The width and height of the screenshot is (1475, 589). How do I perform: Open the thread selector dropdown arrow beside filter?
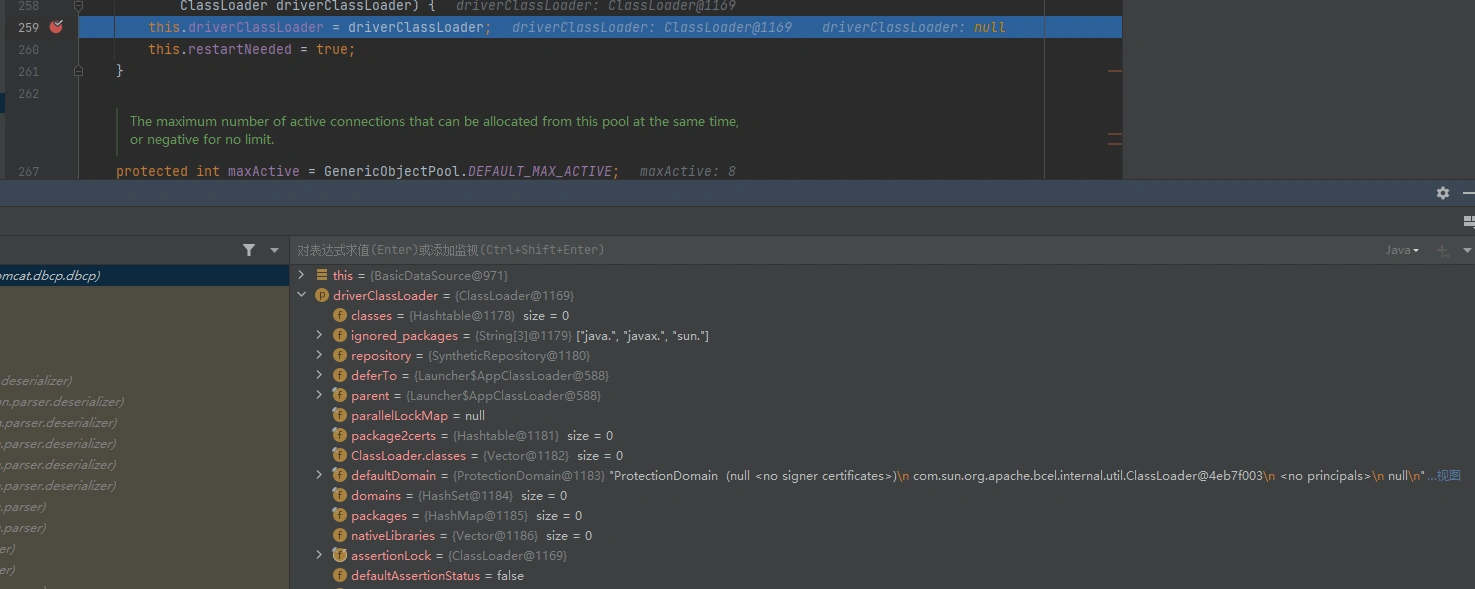274,250
